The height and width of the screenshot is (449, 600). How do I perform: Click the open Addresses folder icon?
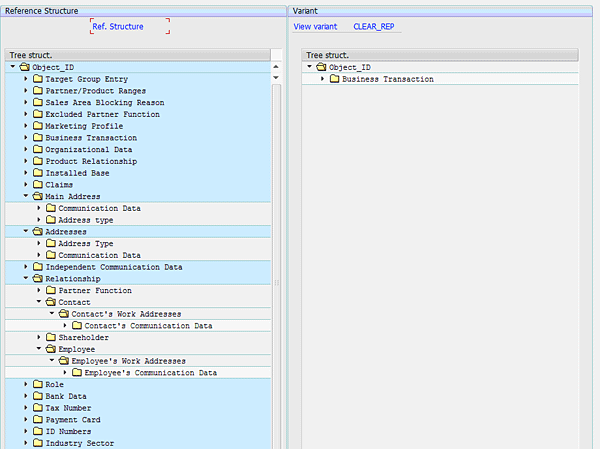click(x=38, y=232)
